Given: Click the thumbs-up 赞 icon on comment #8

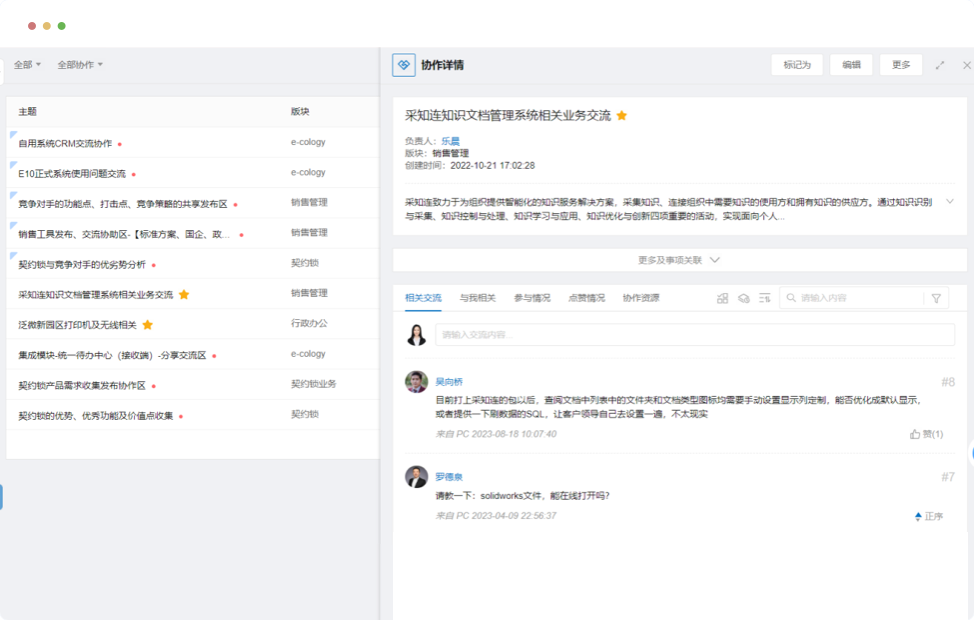Looking at the screenshot, I should pos(915,434).
